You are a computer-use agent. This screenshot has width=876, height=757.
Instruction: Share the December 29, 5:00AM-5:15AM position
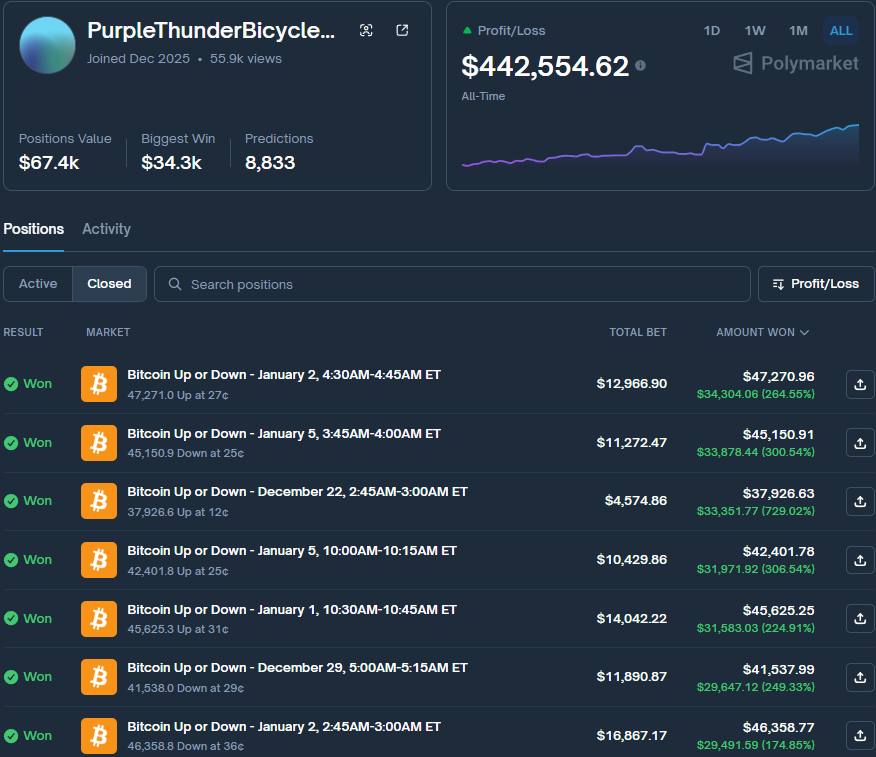[860, 677]
